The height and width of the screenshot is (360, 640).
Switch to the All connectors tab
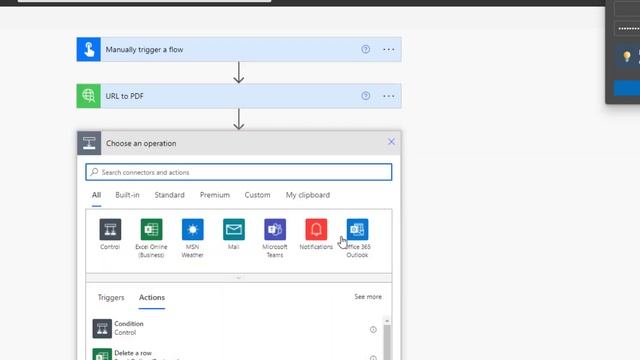point(96,195)
